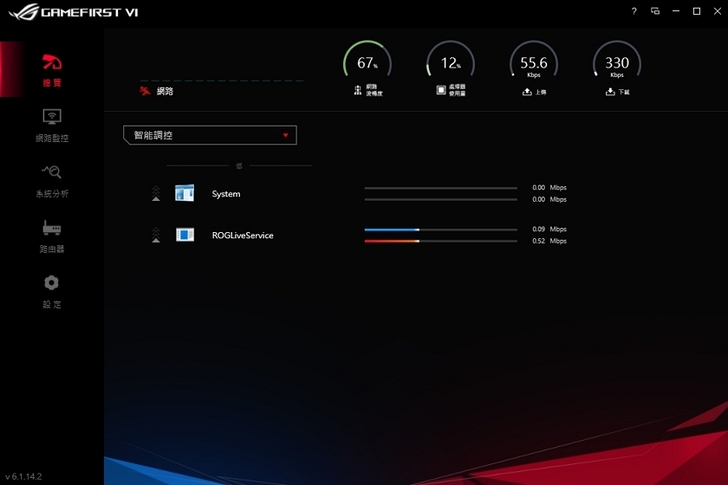
Task: Raise priority arrows for System
Action: (155, 194)
